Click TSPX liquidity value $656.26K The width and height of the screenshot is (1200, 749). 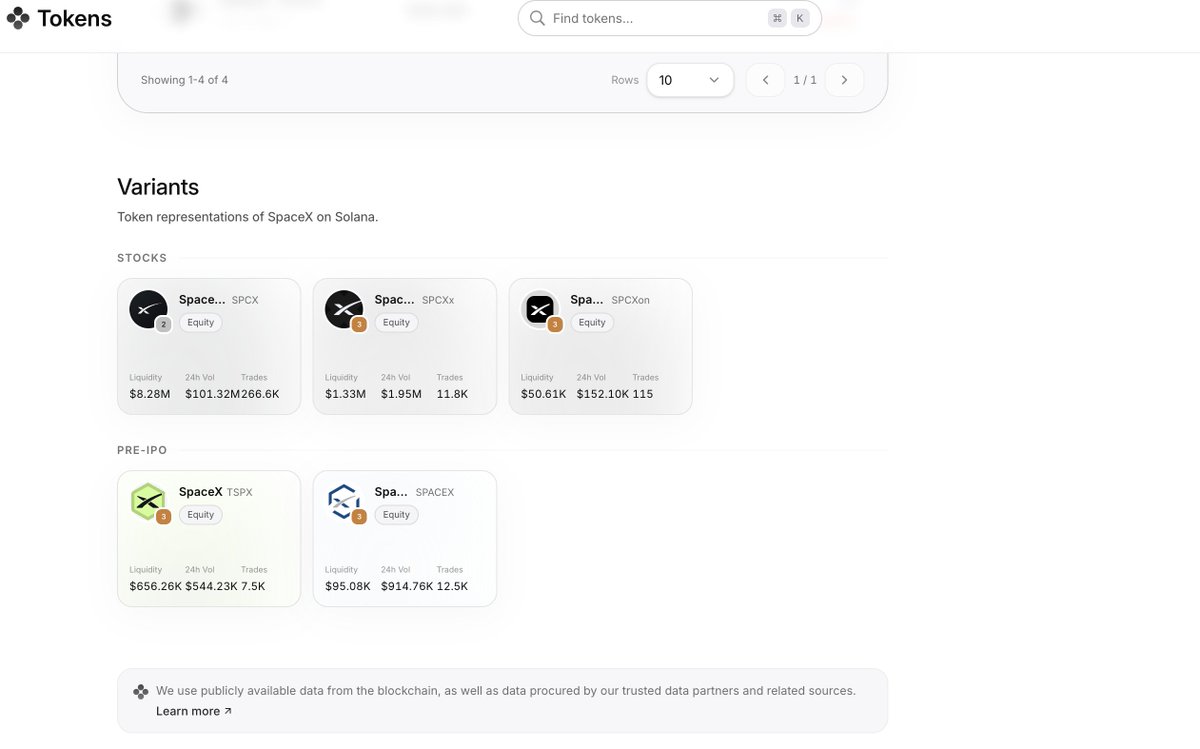click(156, 586)
